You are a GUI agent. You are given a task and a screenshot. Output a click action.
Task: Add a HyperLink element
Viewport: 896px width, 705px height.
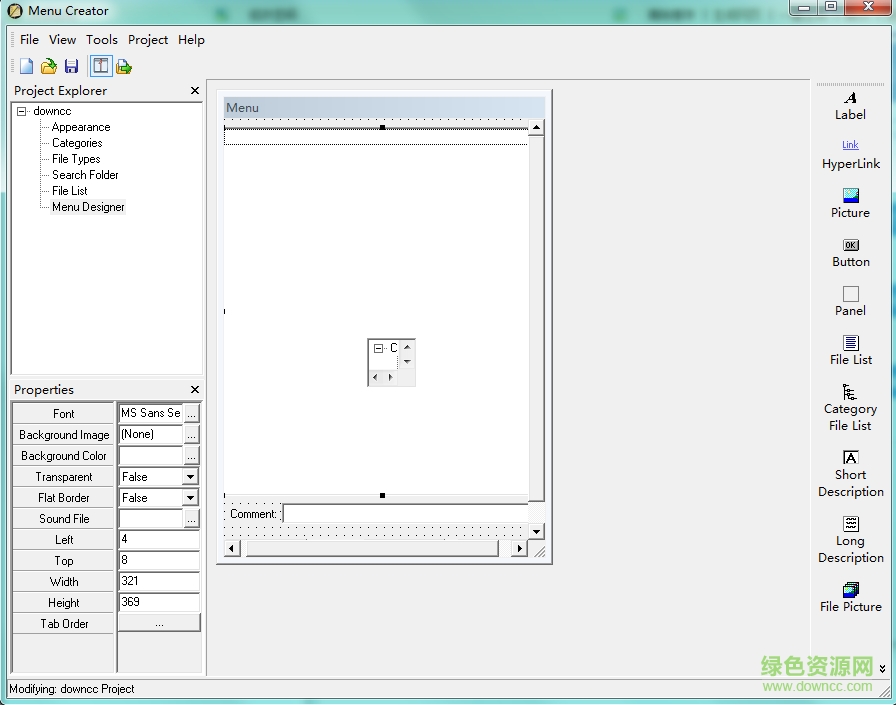[850, 154]
